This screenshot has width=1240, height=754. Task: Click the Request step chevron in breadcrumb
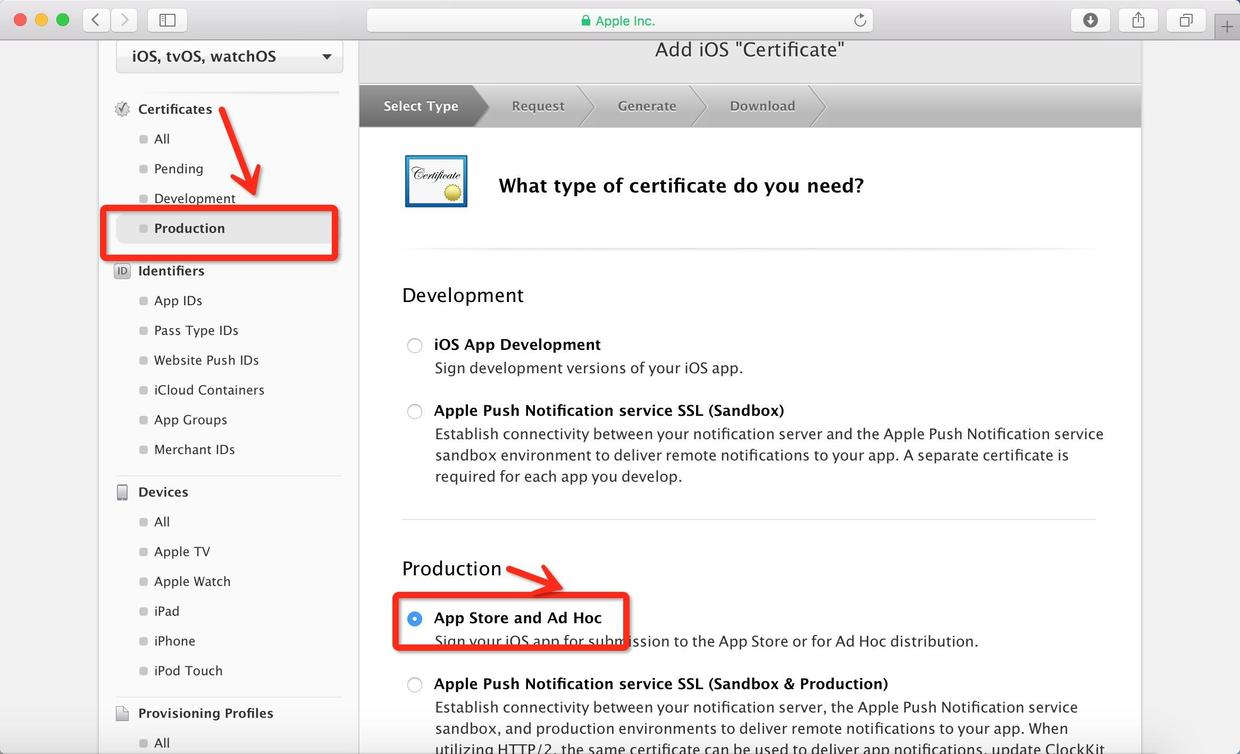[x=537, y=105]
